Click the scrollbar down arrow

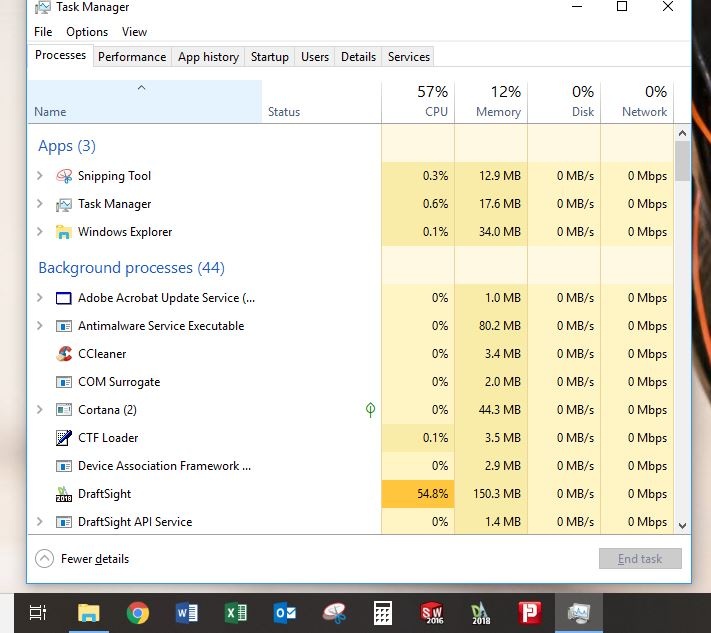(682, 526)
